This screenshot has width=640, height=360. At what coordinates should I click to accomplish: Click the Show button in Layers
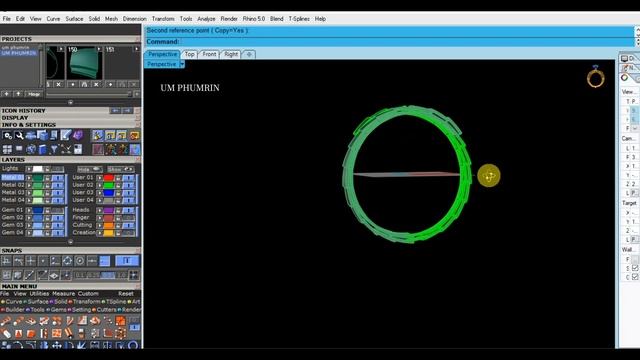click(x=120, y=169)
